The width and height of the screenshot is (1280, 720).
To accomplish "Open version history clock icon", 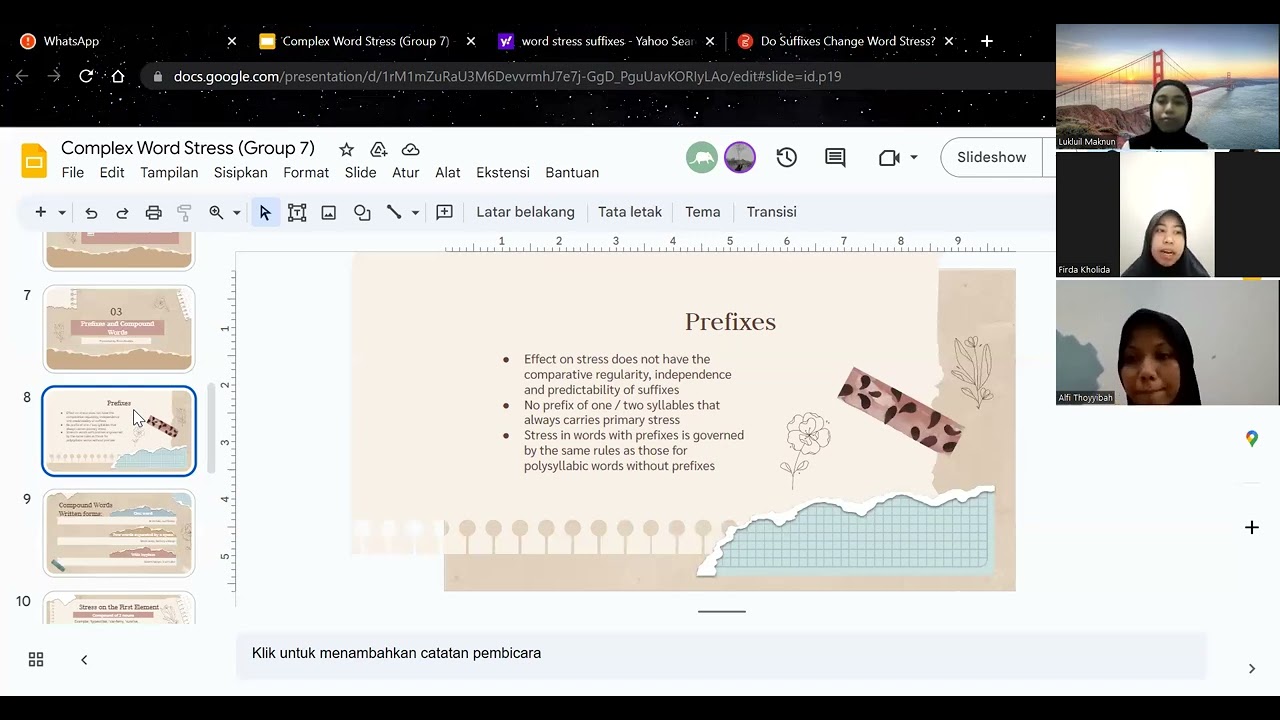I will point(787,157).
